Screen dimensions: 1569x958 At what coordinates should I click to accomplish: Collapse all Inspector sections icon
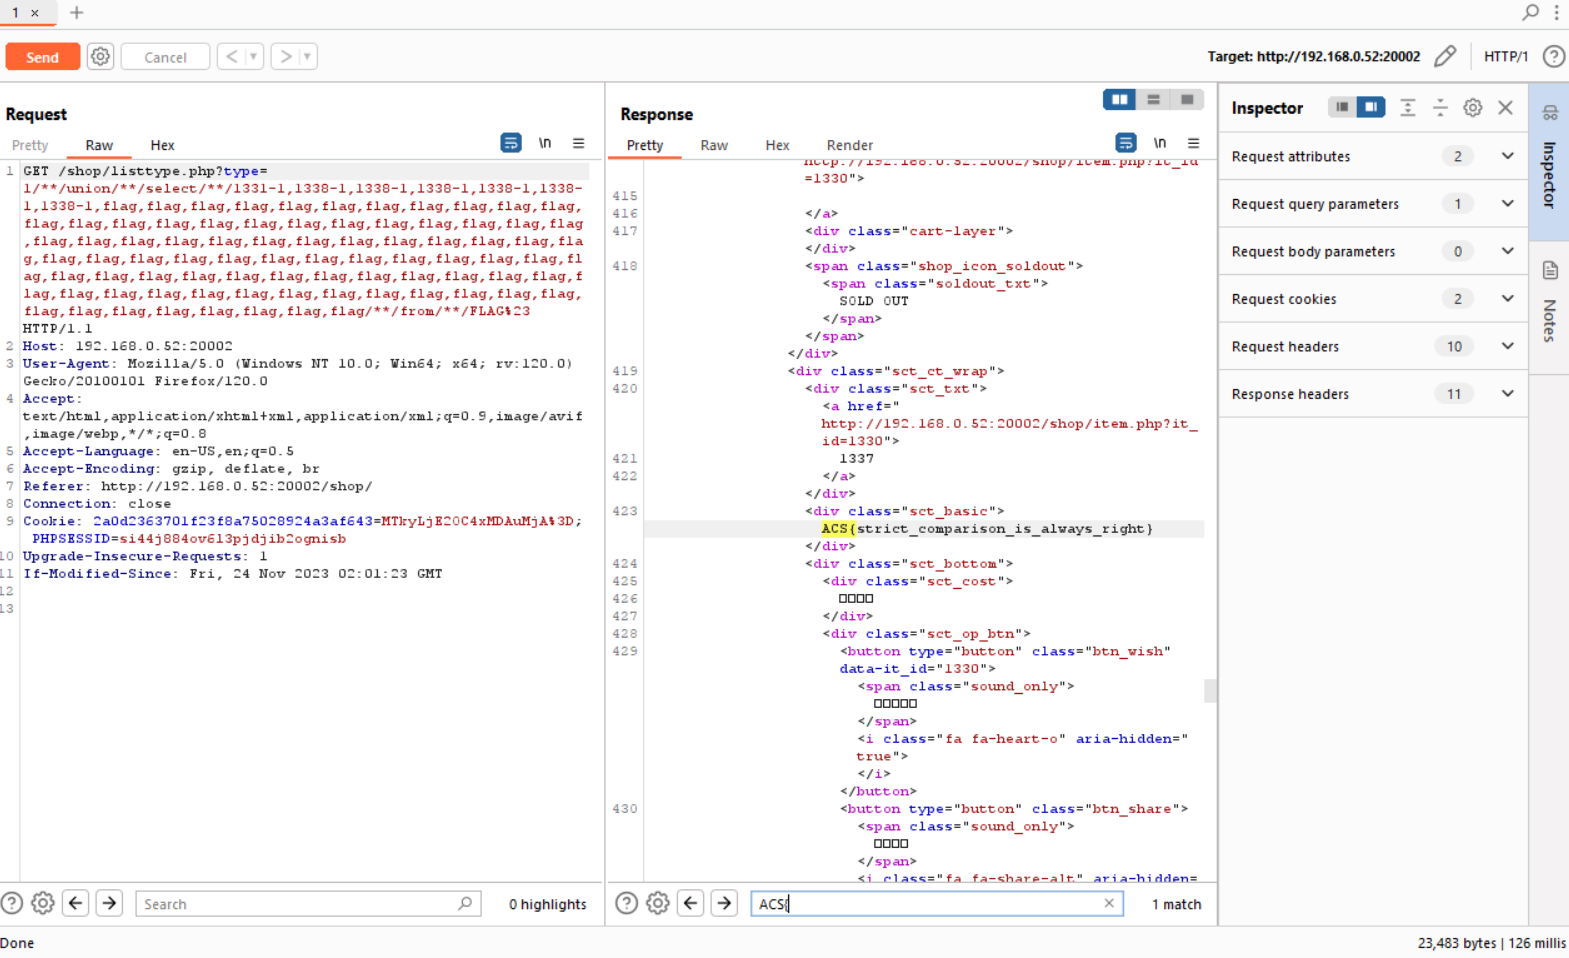(1440, 107)
